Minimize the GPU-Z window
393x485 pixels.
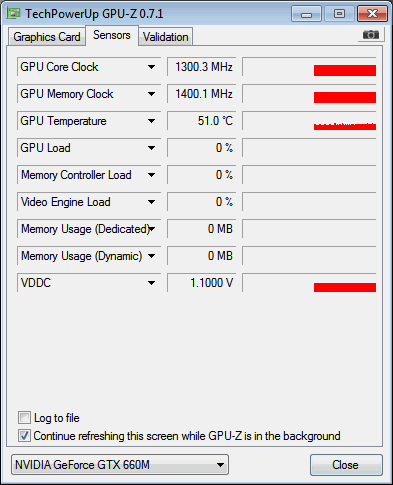(x=306, y=14)
